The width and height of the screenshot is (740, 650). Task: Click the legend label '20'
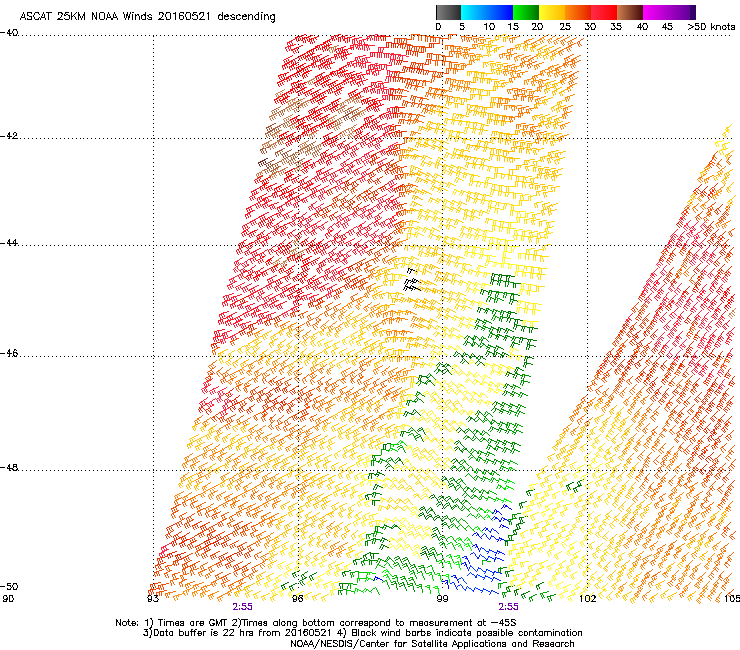[537, 27]
